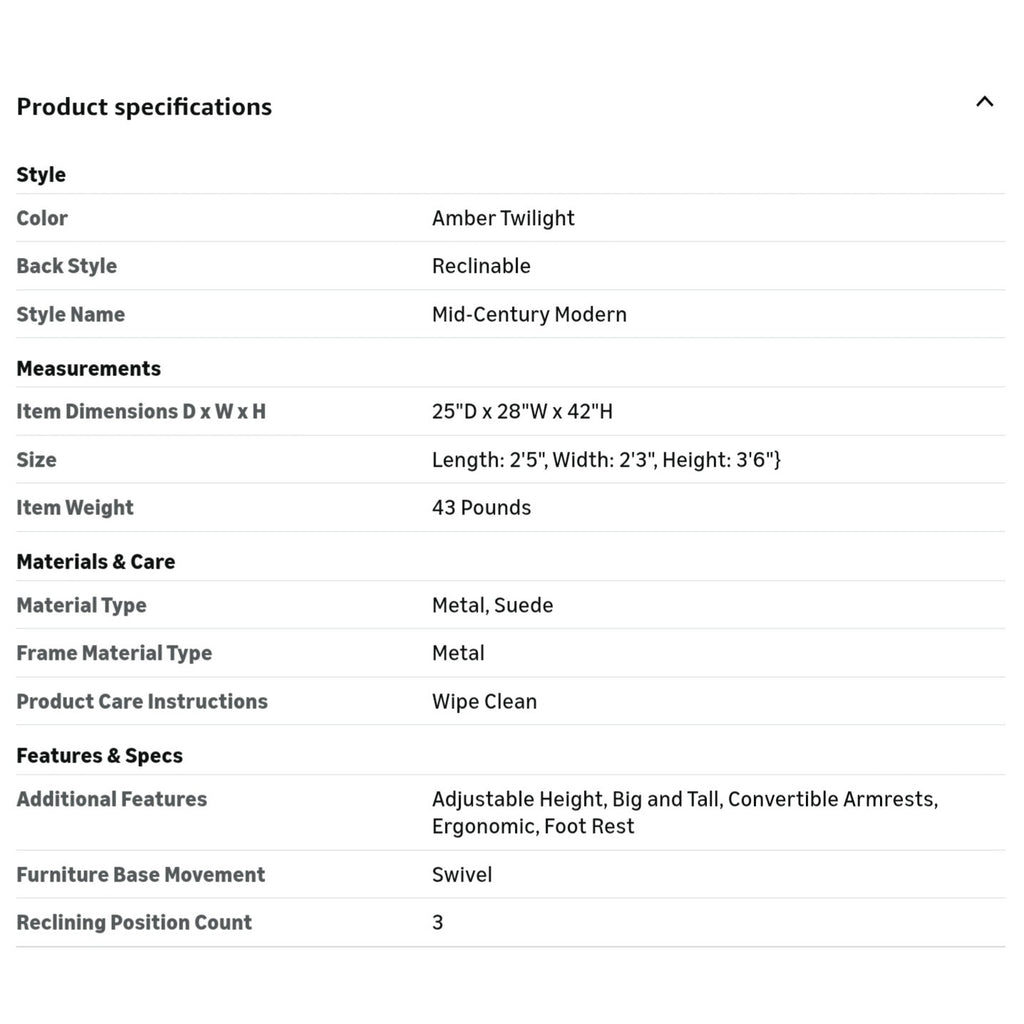Select the Metal, Suede material value
1024x1024 pixels.
492,605
